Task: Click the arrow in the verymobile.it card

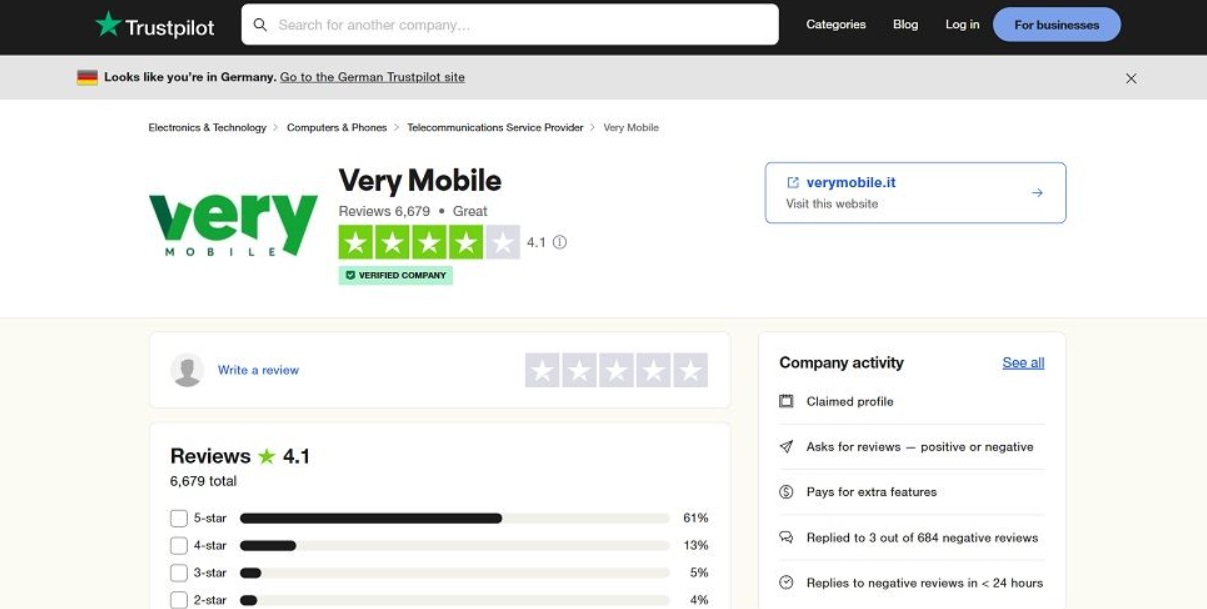Action: tap(1037, 193)
